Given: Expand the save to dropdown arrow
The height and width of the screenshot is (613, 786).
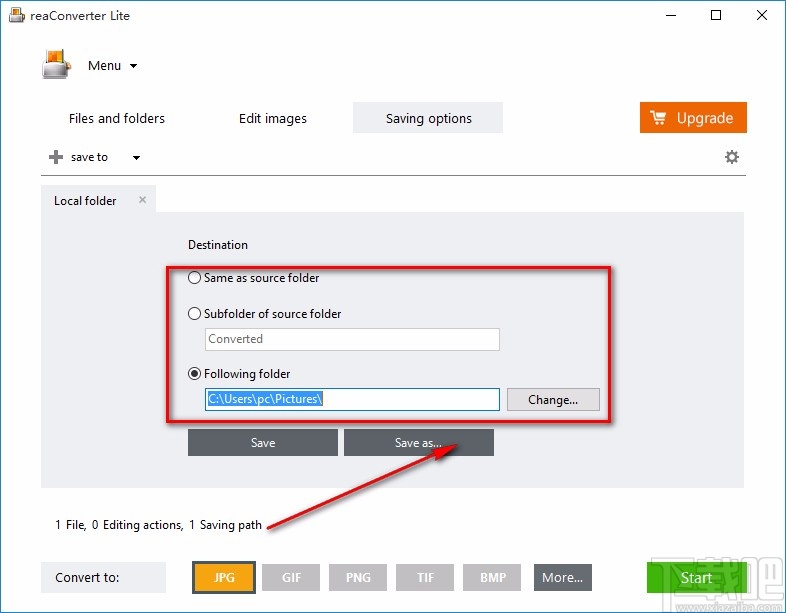Looking at the screenshot, I should [x=136, y=157].
